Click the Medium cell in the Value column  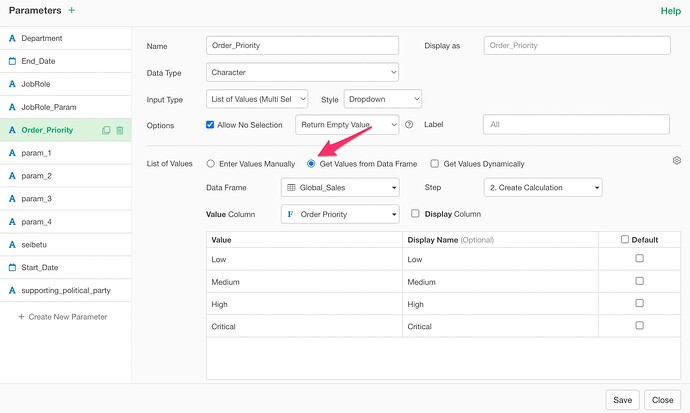click(x=304, y=281)
